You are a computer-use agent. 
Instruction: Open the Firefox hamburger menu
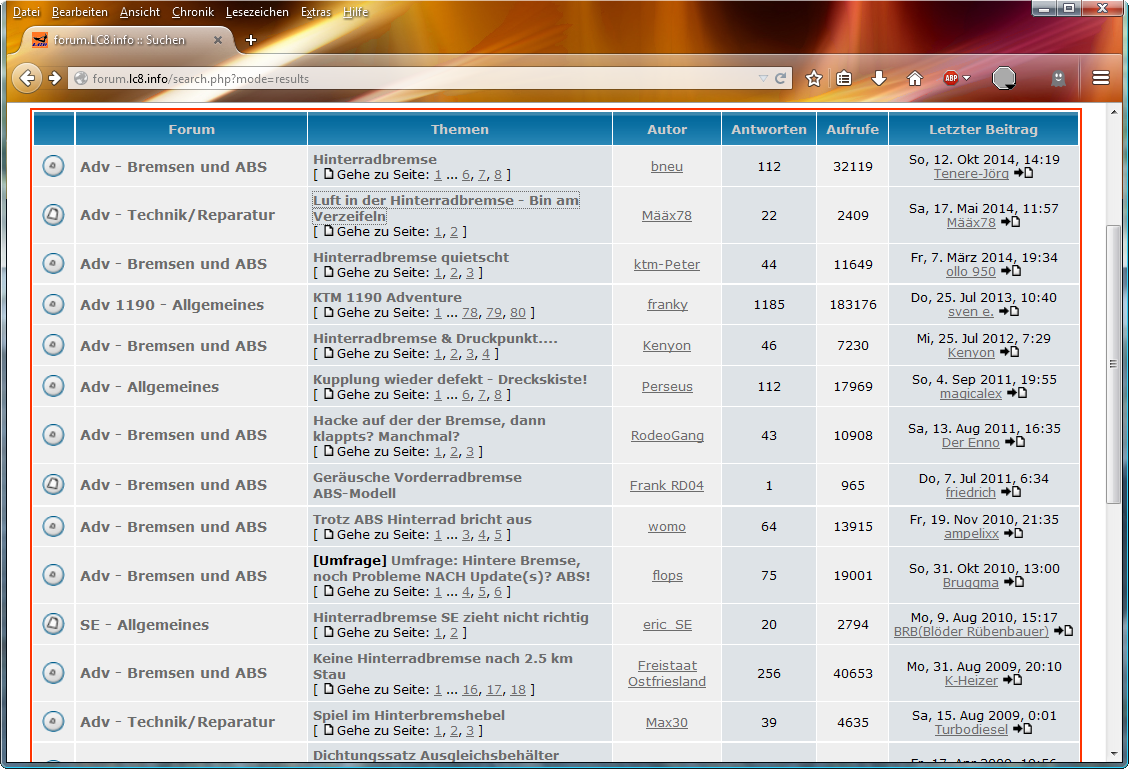[x=1101, y=78]
